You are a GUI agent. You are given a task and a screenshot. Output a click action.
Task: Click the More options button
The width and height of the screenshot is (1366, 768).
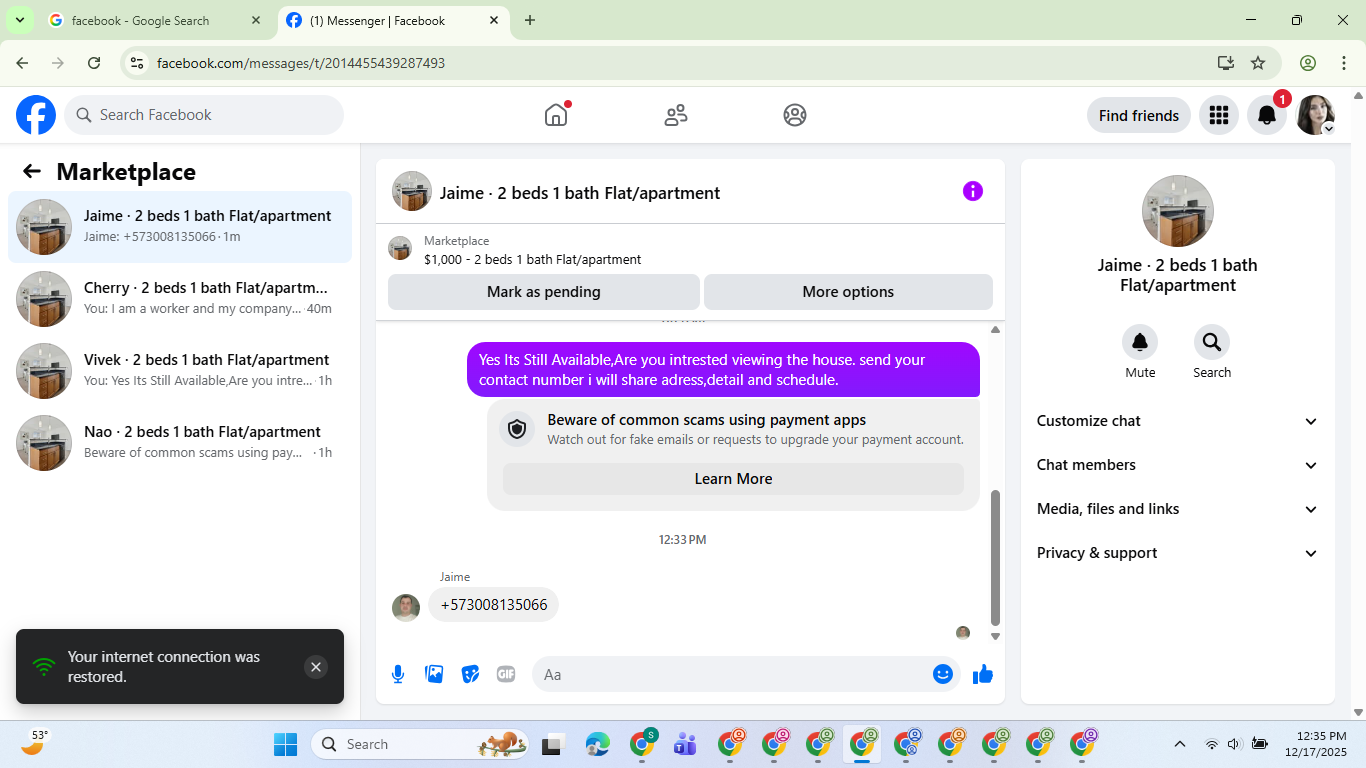tap(848, 292)
